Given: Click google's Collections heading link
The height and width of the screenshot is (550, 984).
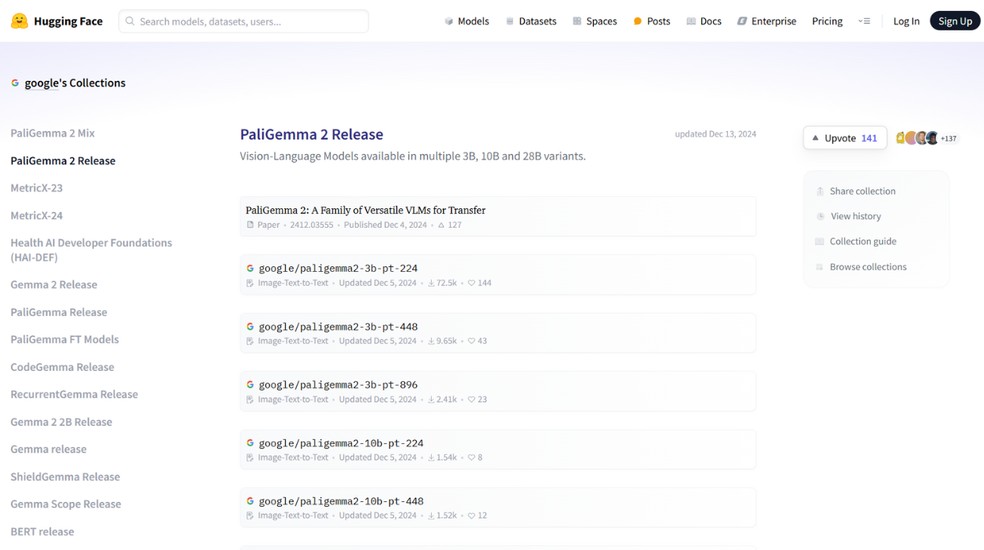Looking at the screenshot, I should pos(75,83).
